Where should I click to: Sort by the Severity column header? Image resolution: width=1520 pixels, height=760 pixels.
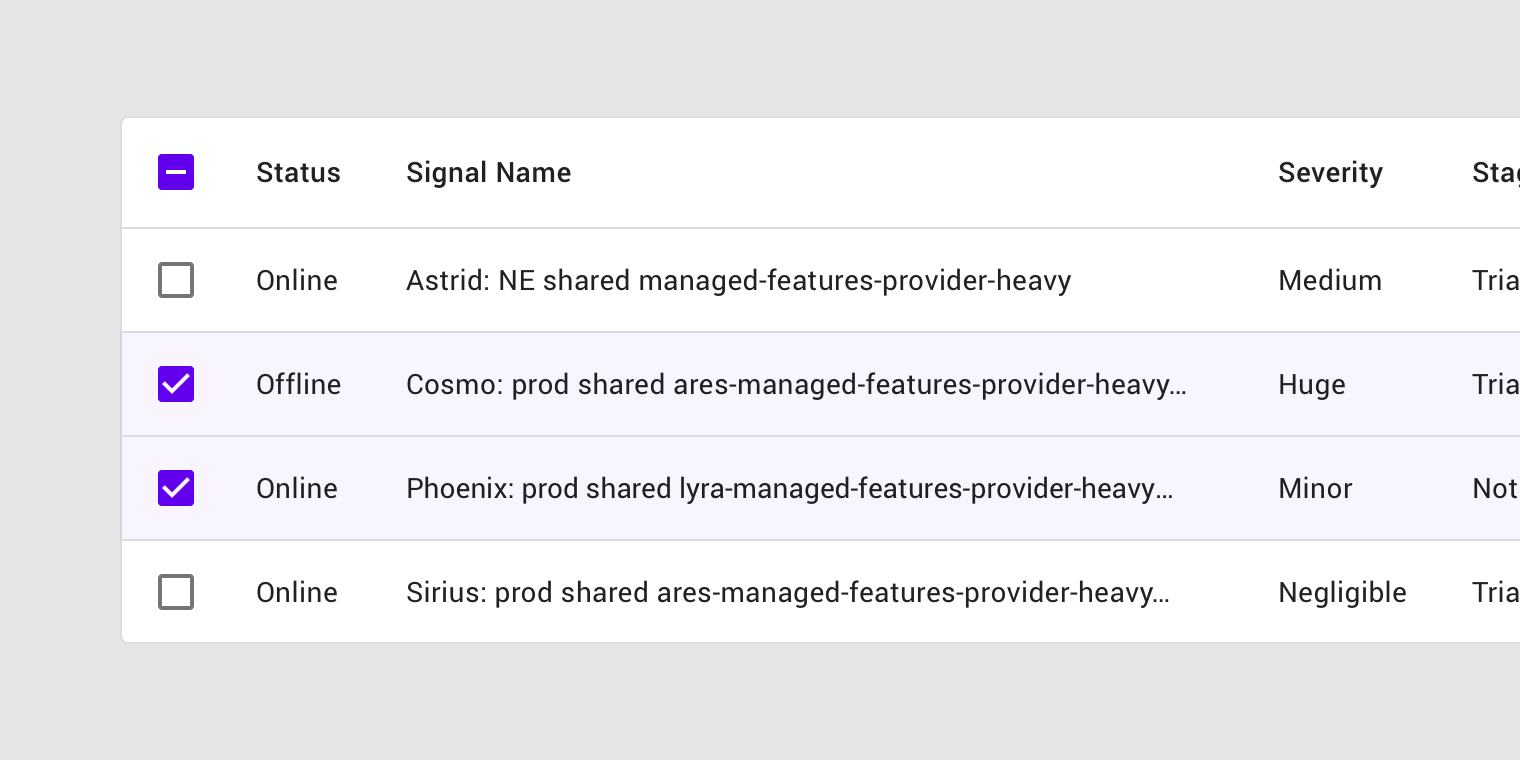tap(1330, 173)
